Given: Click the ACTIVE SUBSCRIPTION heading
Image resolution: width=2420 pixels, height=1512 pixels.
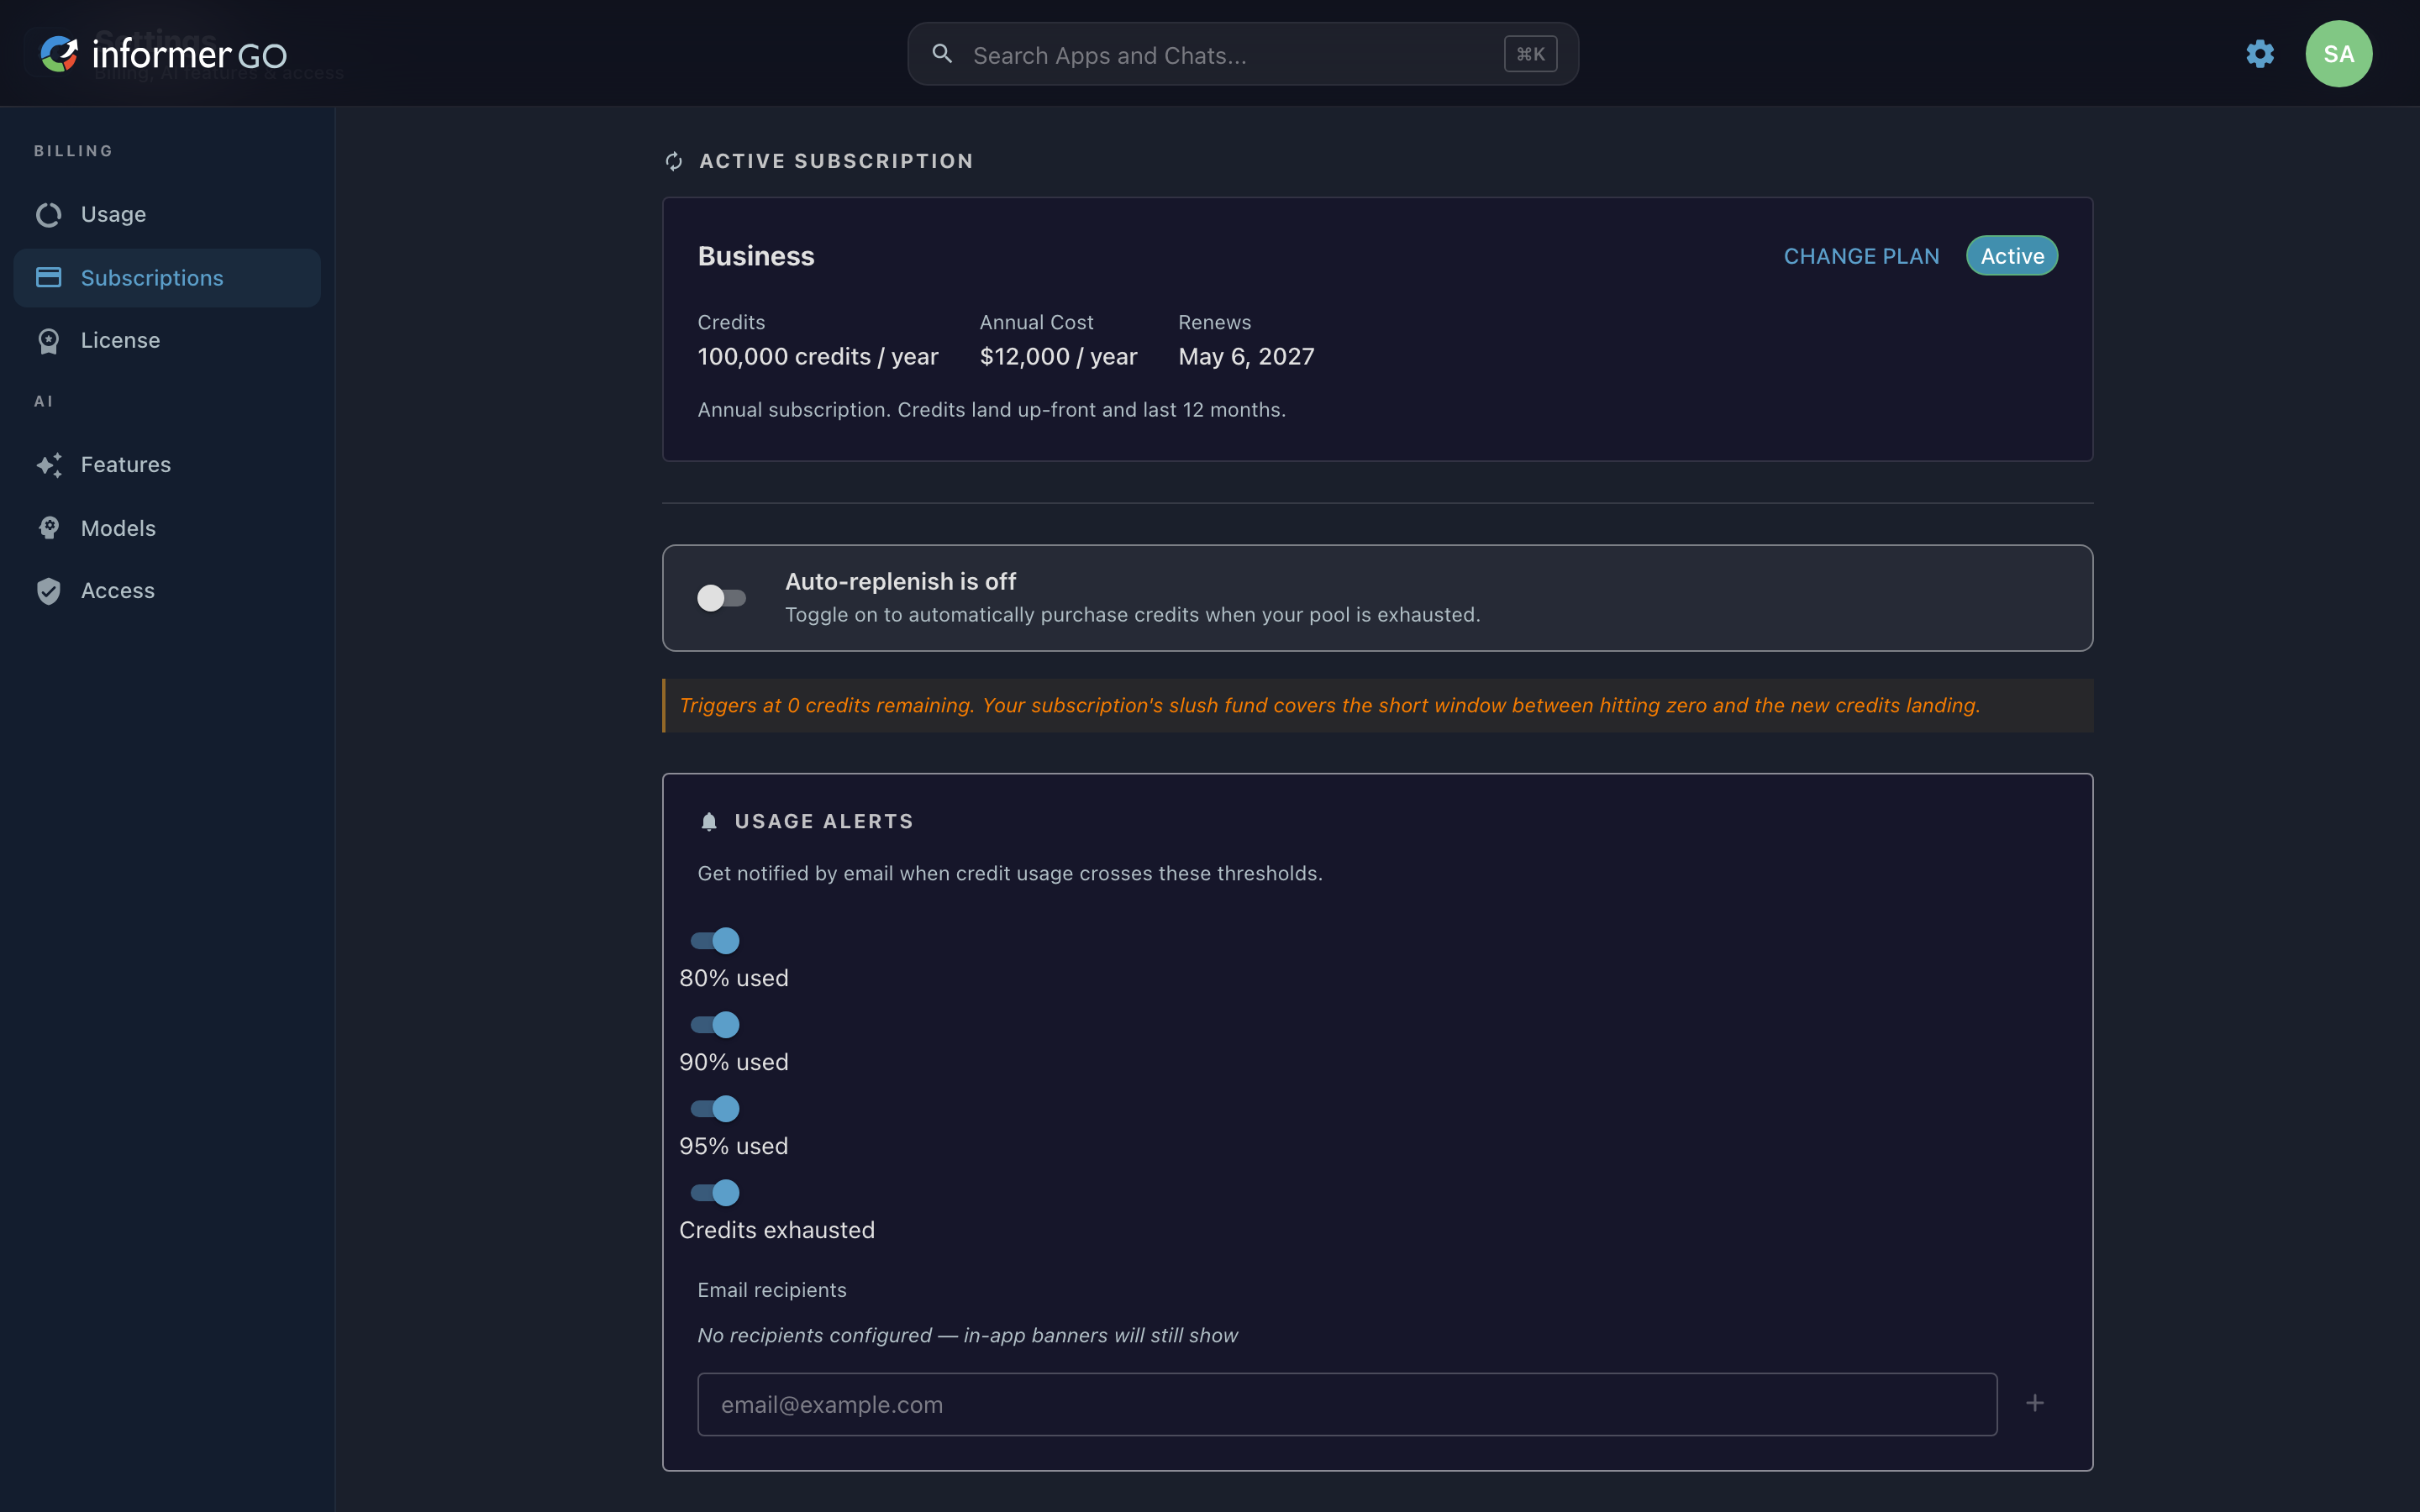Looking at the screenshot, I should pyautogui.click(x=836, y=161).
